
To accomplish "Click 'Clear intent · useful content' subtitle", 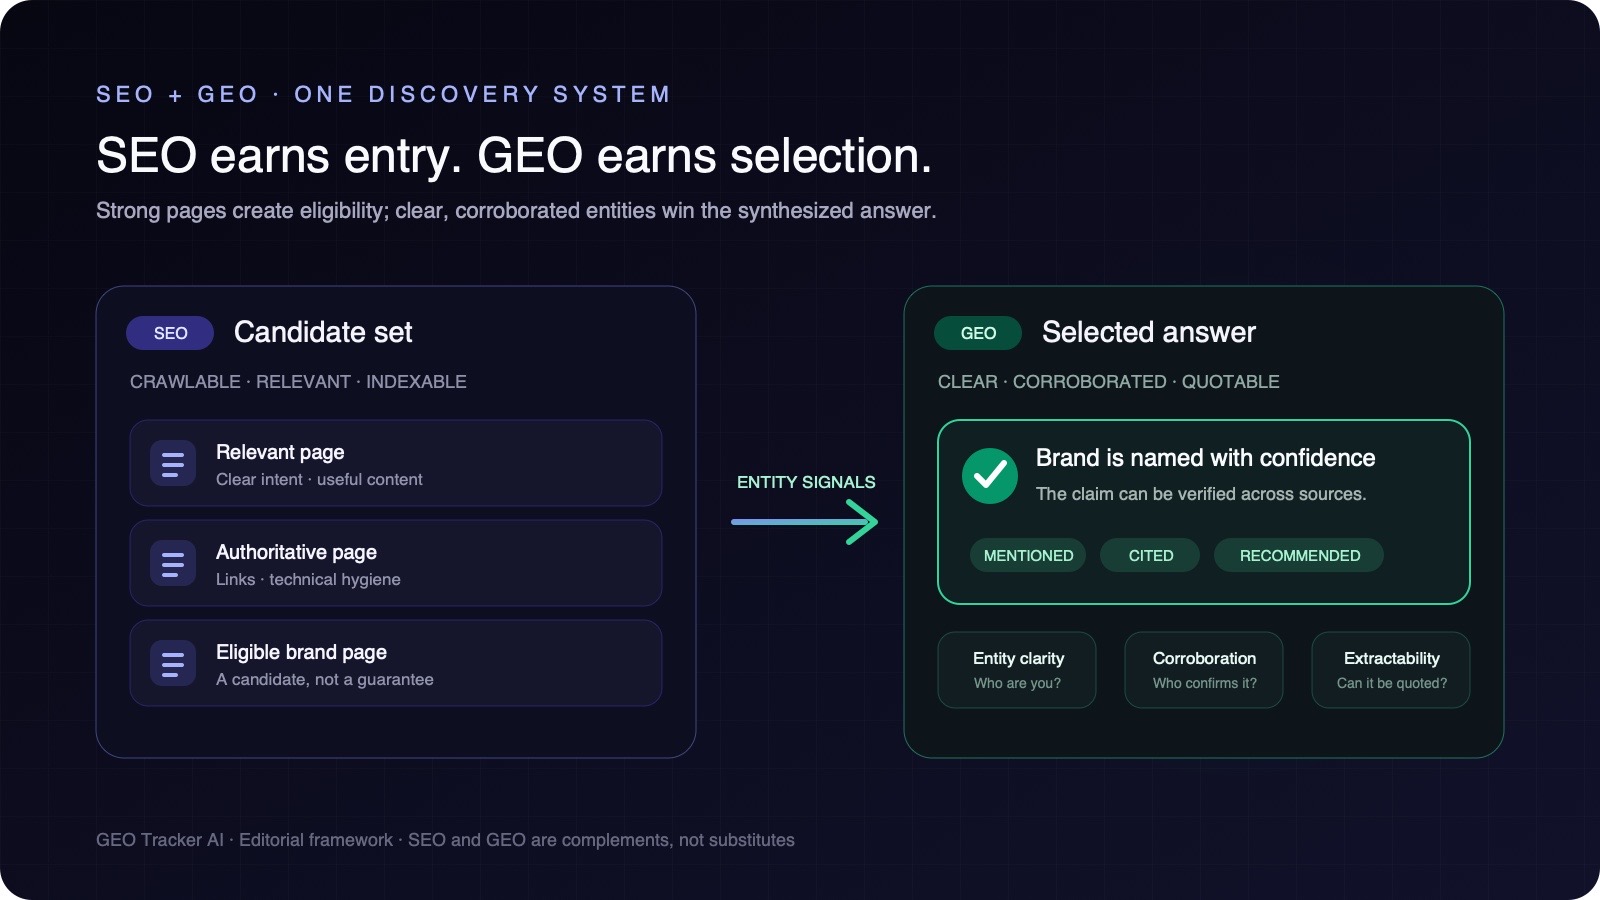I will tap(319, 480).
